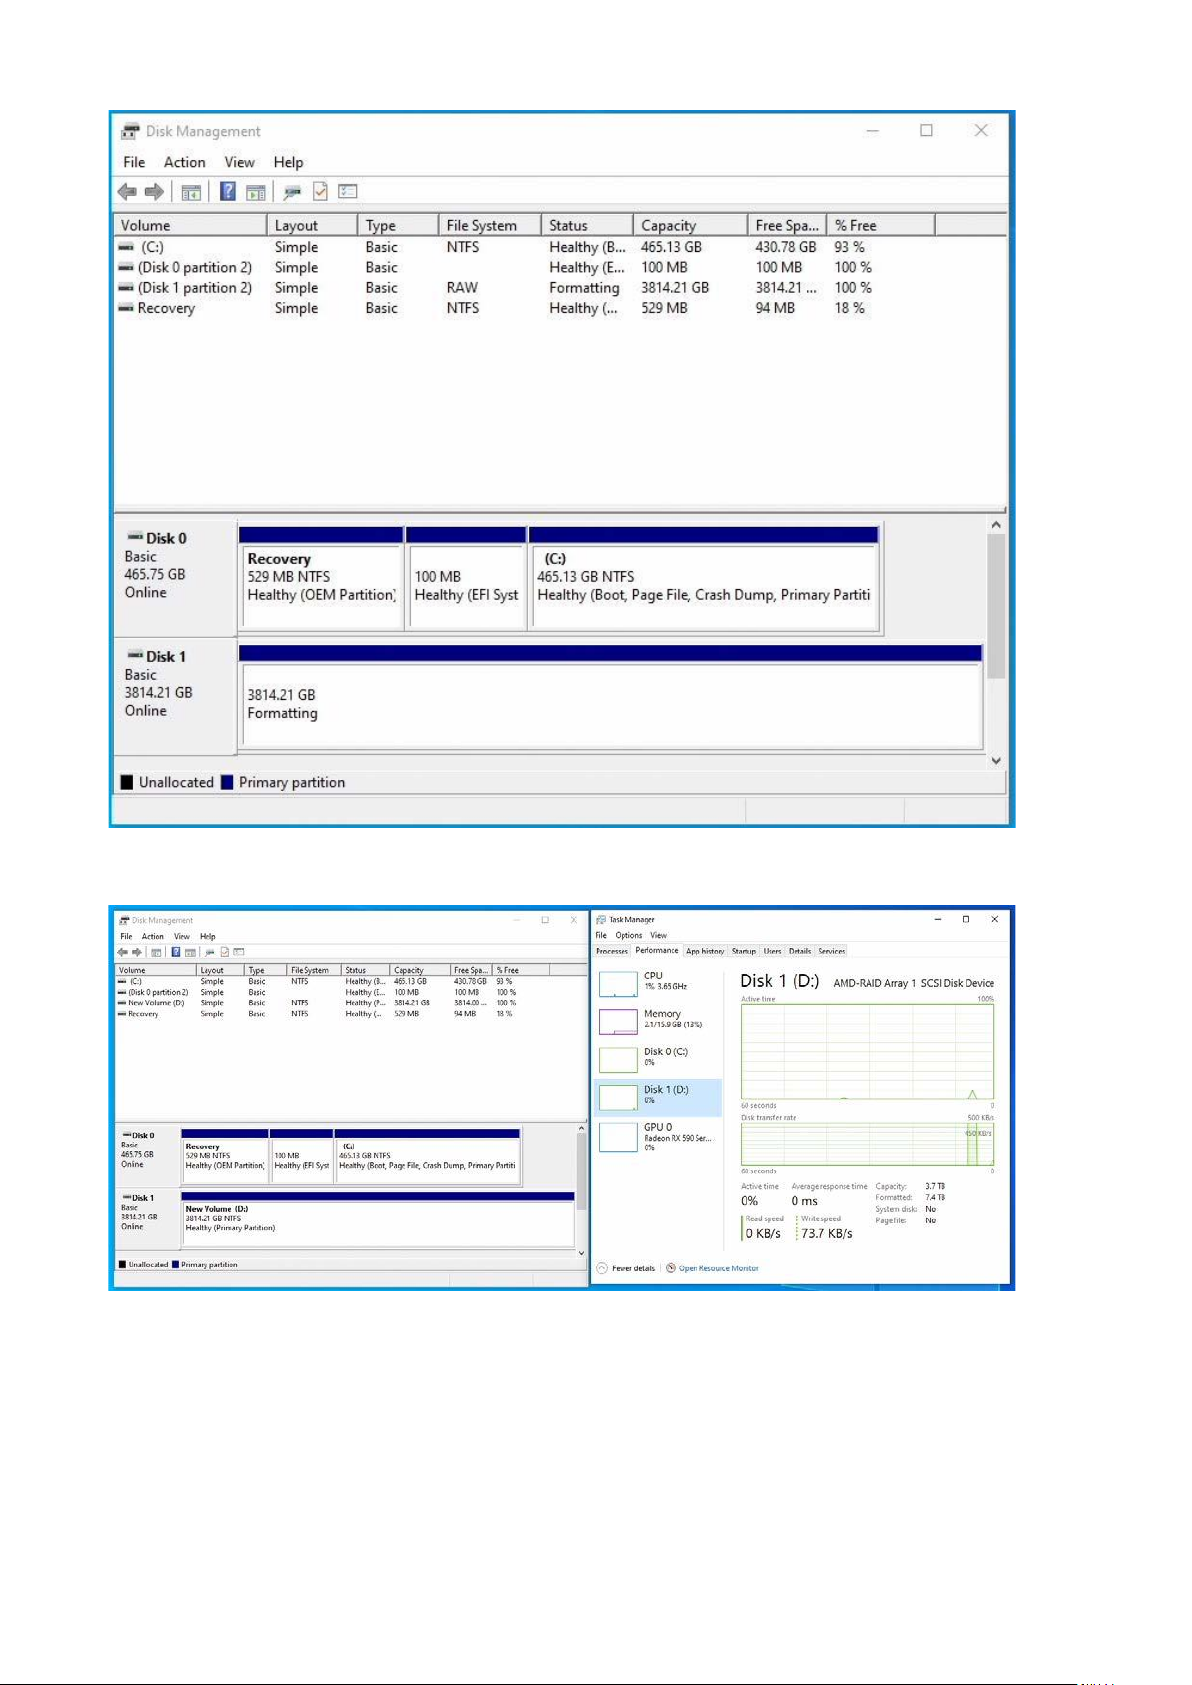Click "430.78 GB" free space cell in large window

[786, 247]
